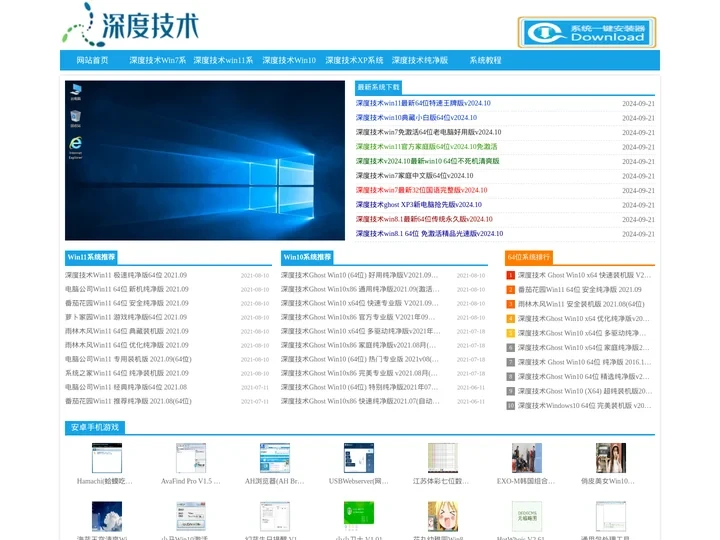The width and height of the screenshot is (720, 540).
Task: Select the Win11系统推荐 section tab
Action: click(91, 257)
